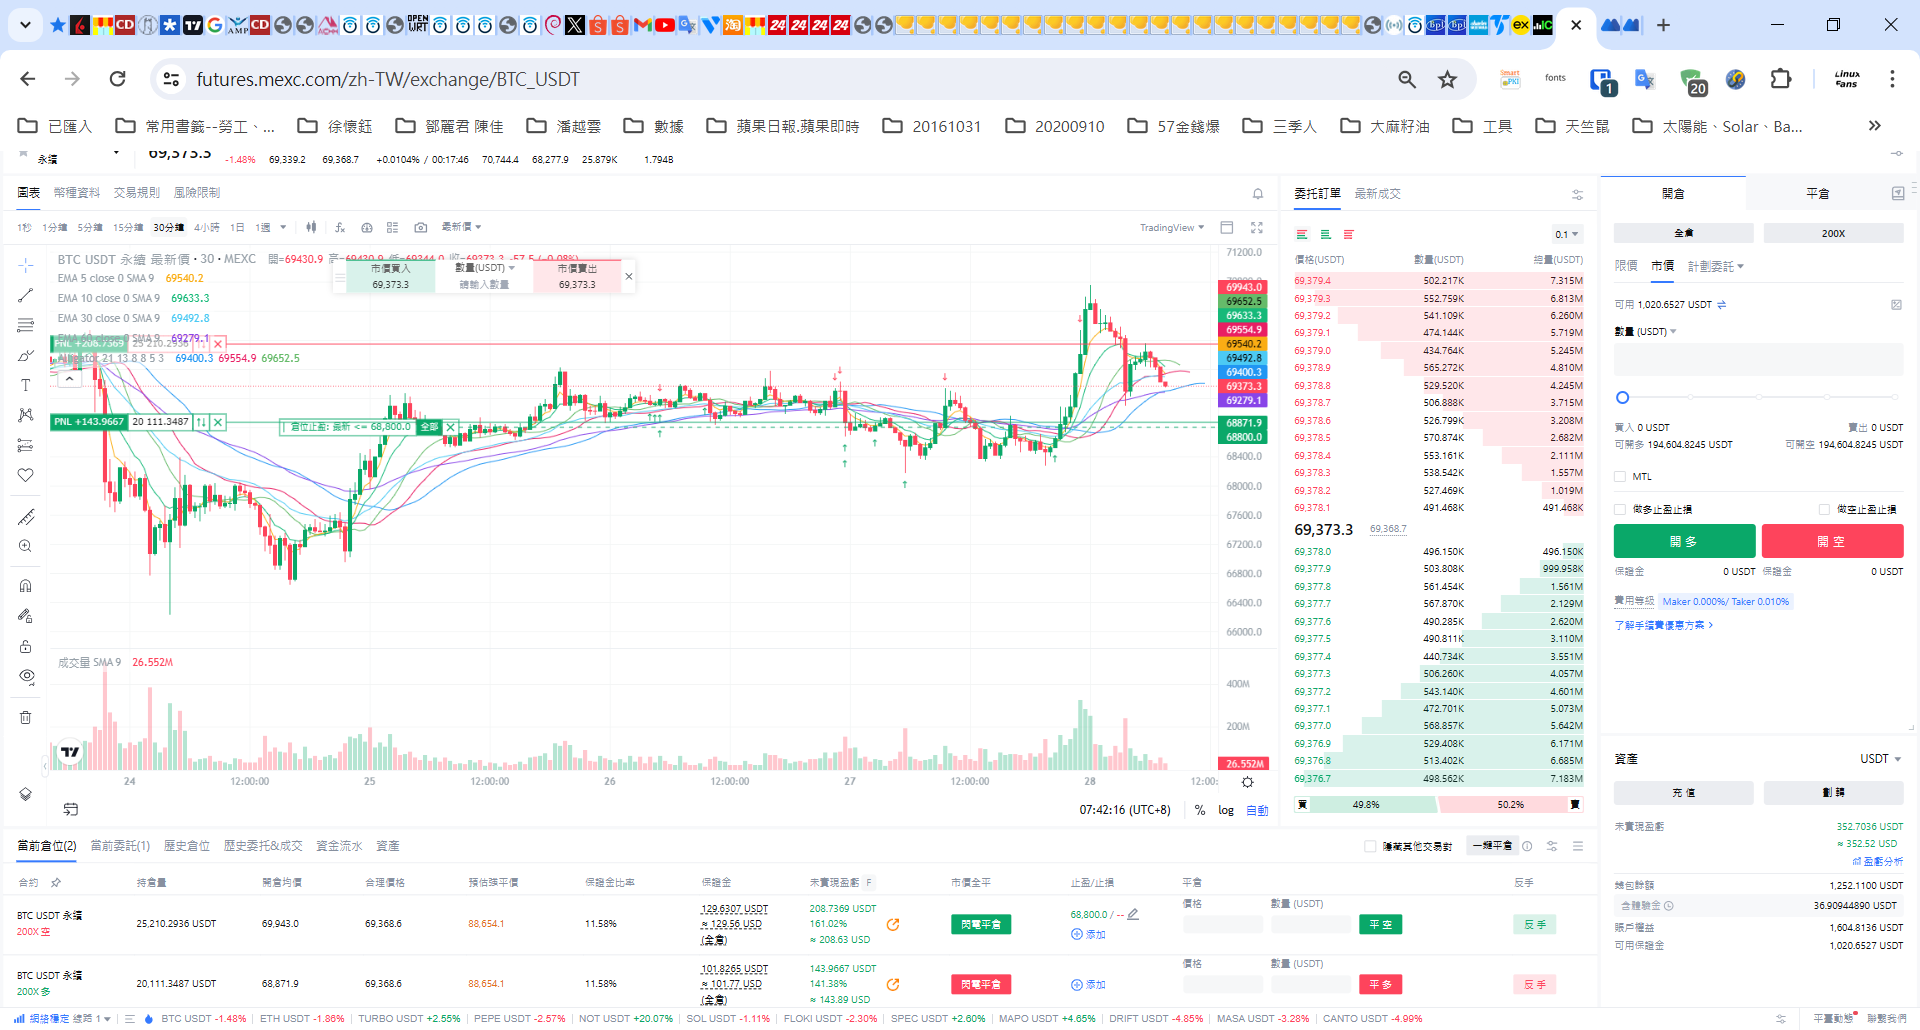Show both bids and asks order book view
Image resolution: width=1920 pixels, height=1030 pixels.
1302,234
